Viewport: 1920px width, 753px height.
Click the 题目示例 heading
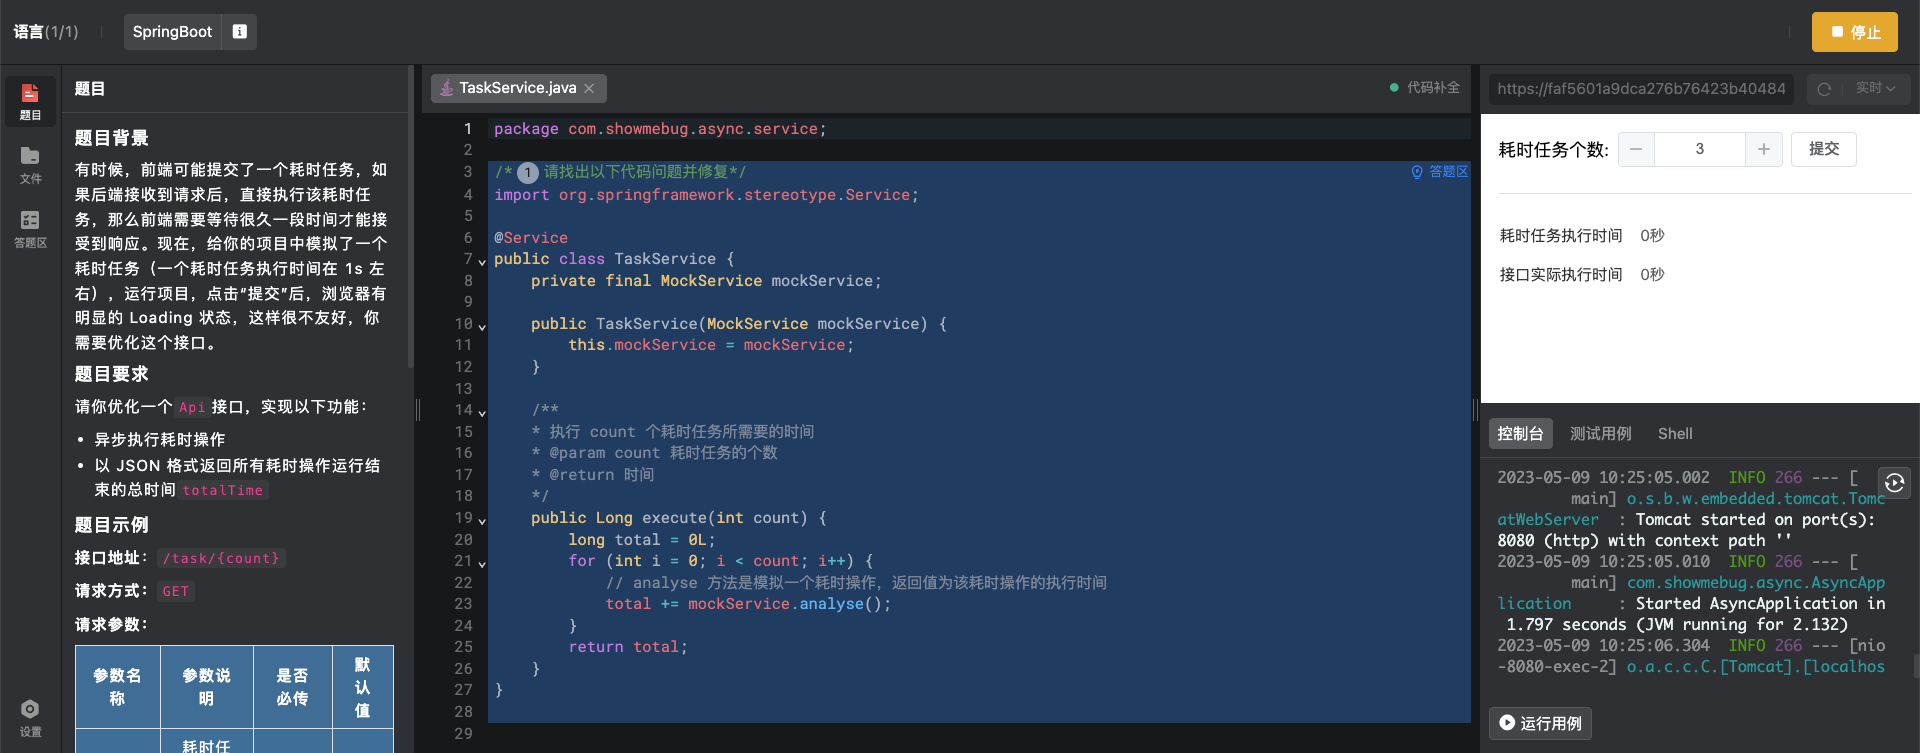tap(112, 525)
